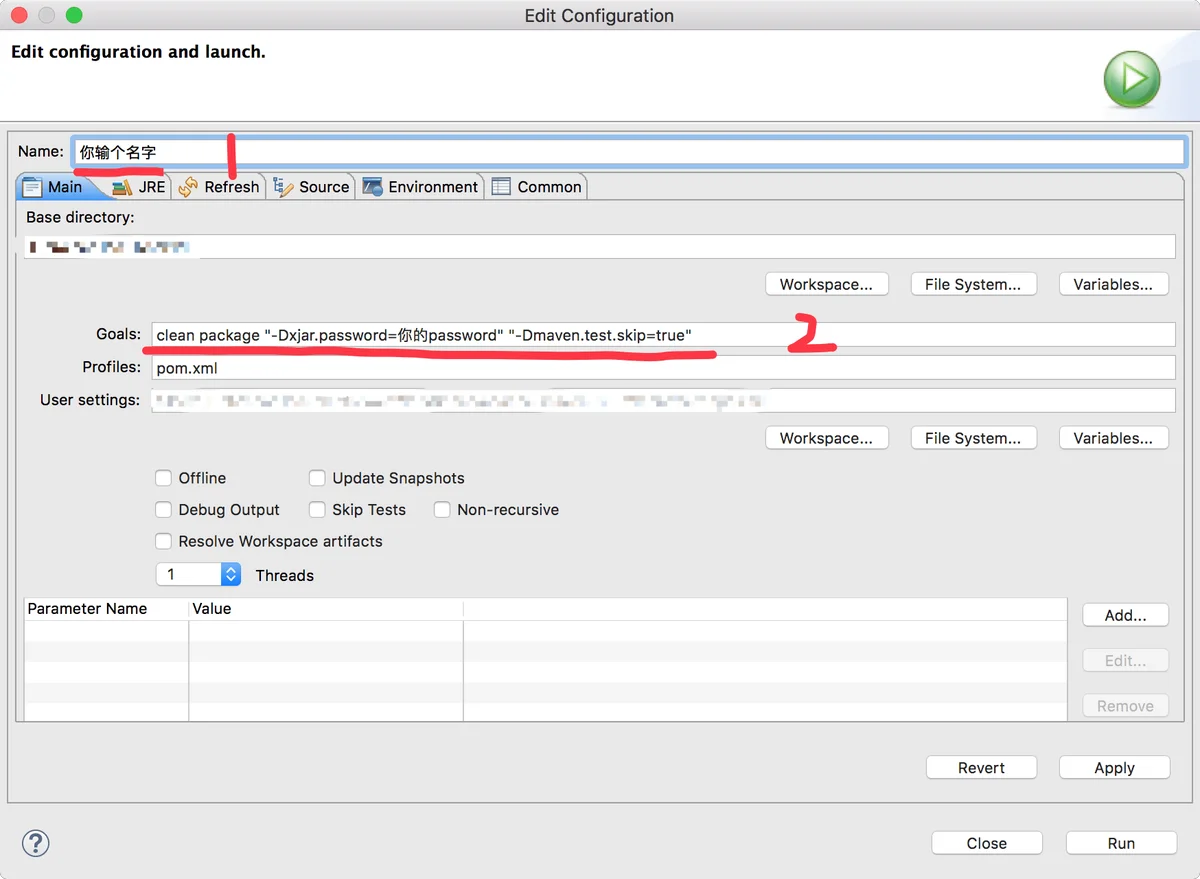Screen dimensions: 1200x879
Task: Click the Run button
Action: pos(1121,843)
